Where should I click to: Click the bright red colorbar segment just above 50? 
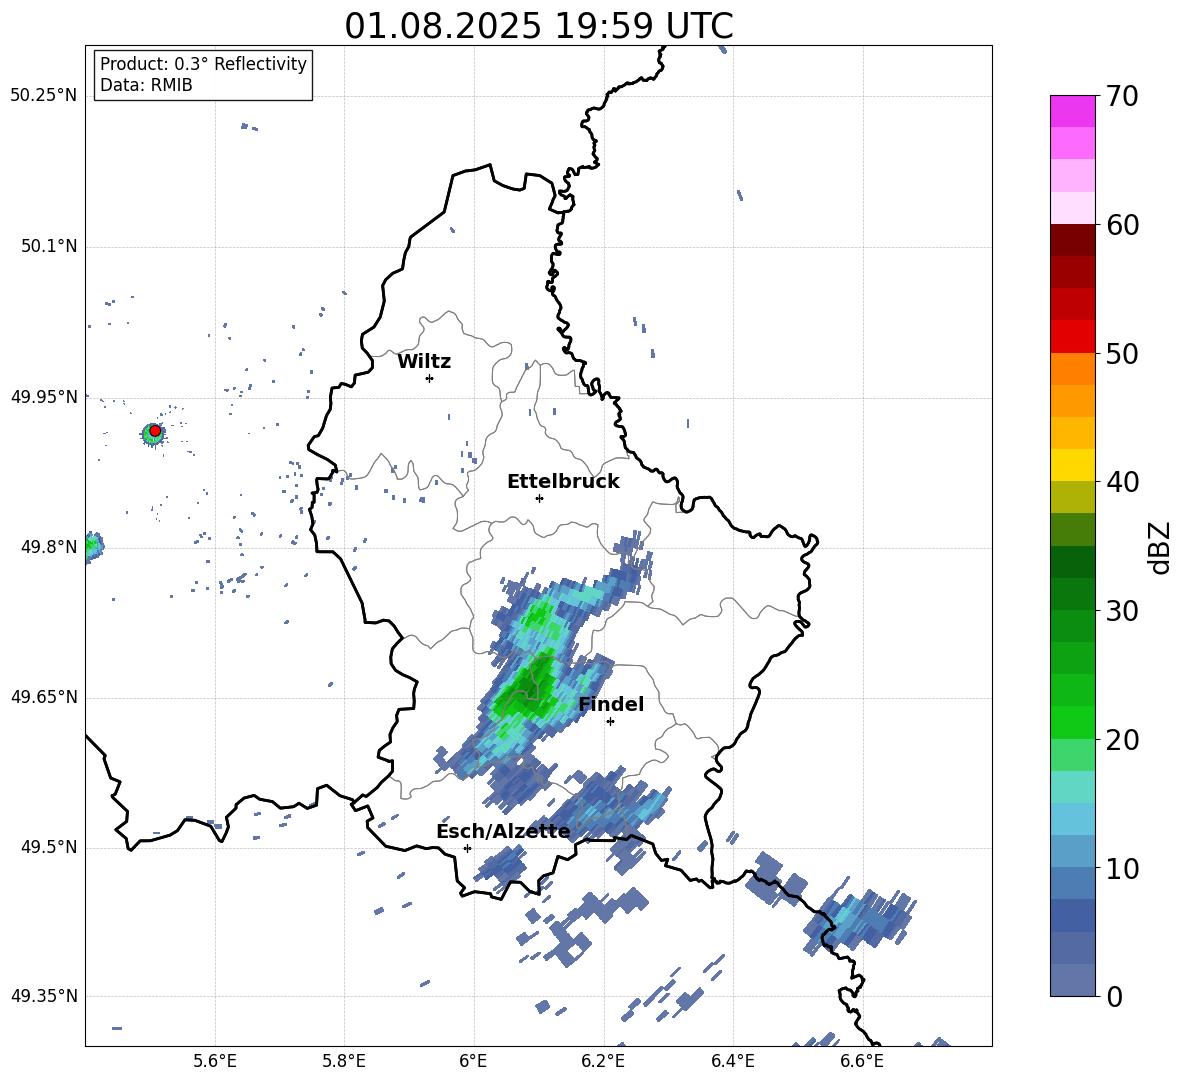pyautogui.click(x=1072, y=336)
